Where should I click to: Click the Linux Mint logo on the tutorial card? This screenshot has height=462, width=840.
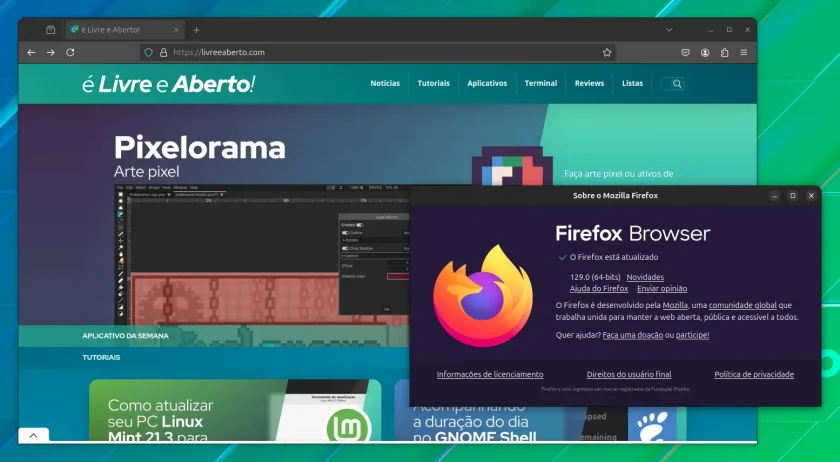[x=348, y=426]
